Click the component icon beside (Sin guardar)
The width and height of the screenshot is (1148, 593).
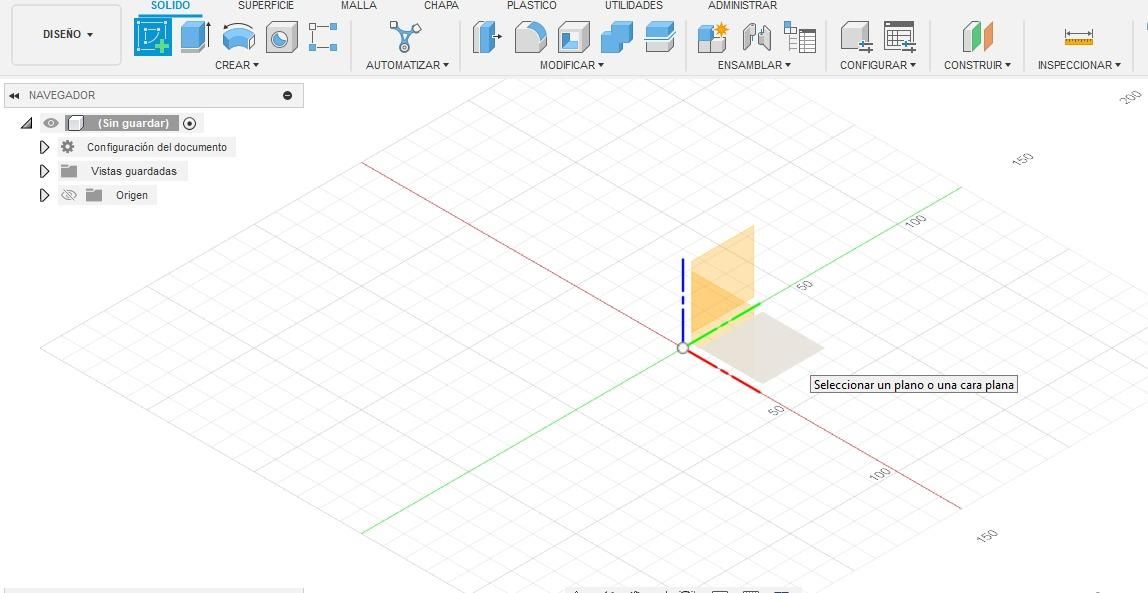tap(75, 123)
